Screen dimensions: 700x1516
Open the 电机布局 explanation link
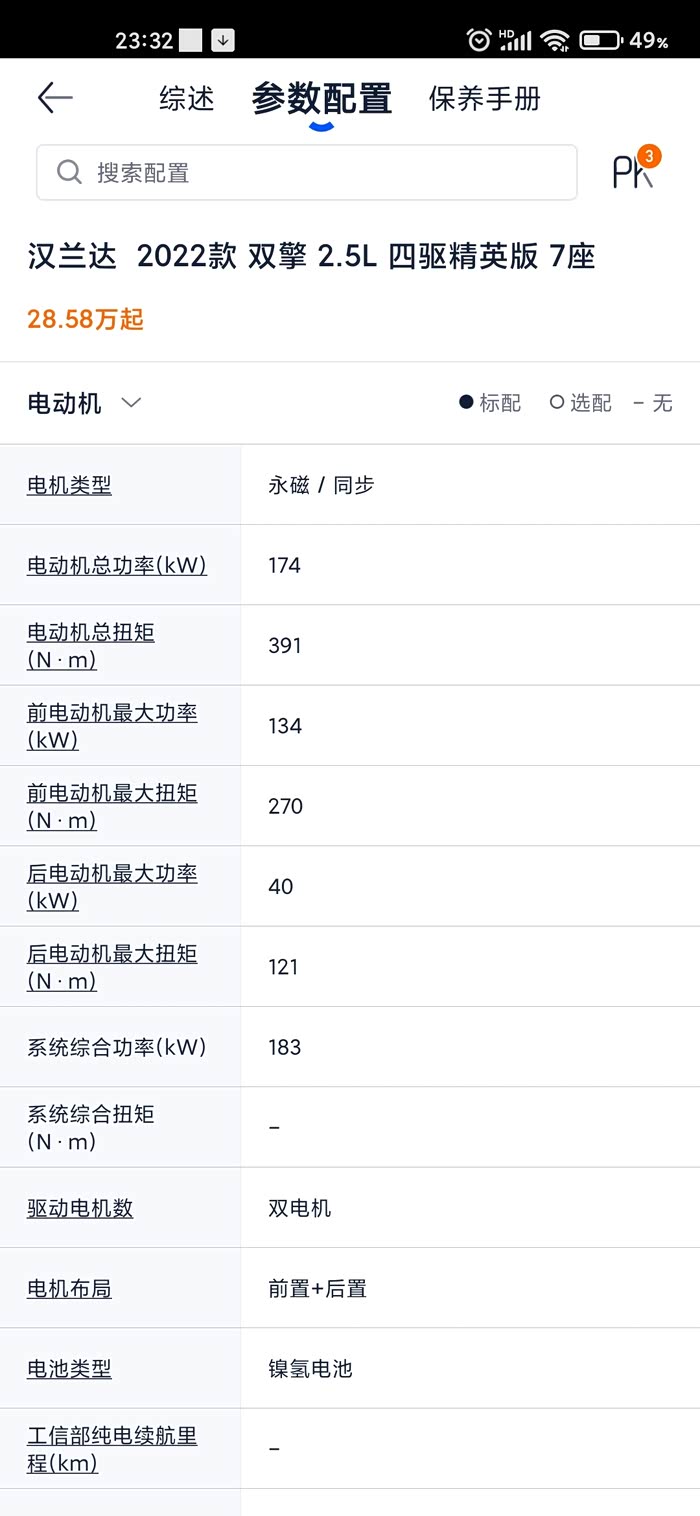(69, 1289)
